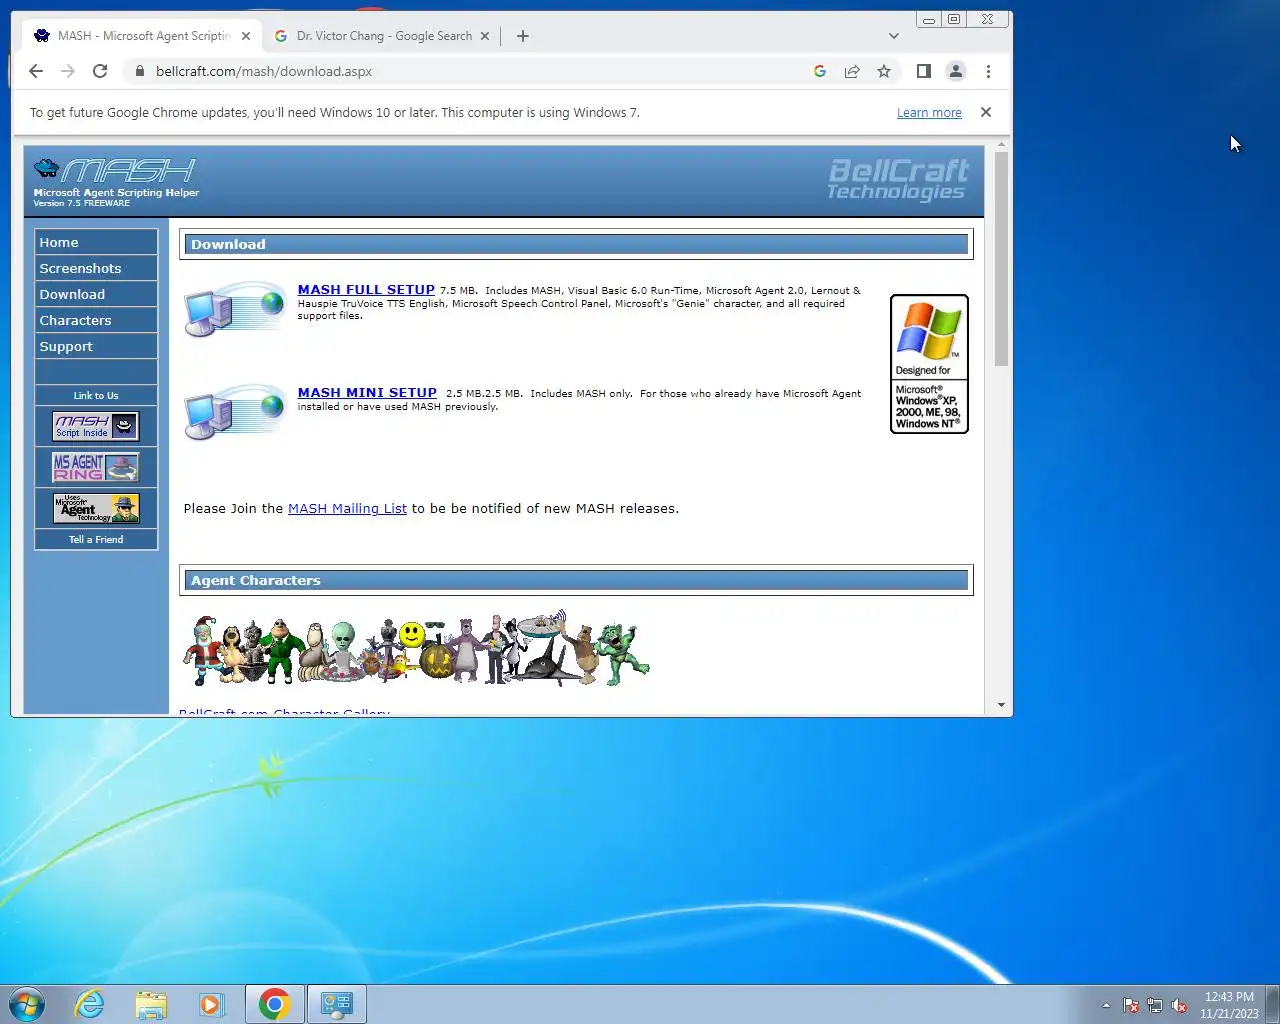Click the browser forward arrow
1280x1024 pixels.
(68, 71)
